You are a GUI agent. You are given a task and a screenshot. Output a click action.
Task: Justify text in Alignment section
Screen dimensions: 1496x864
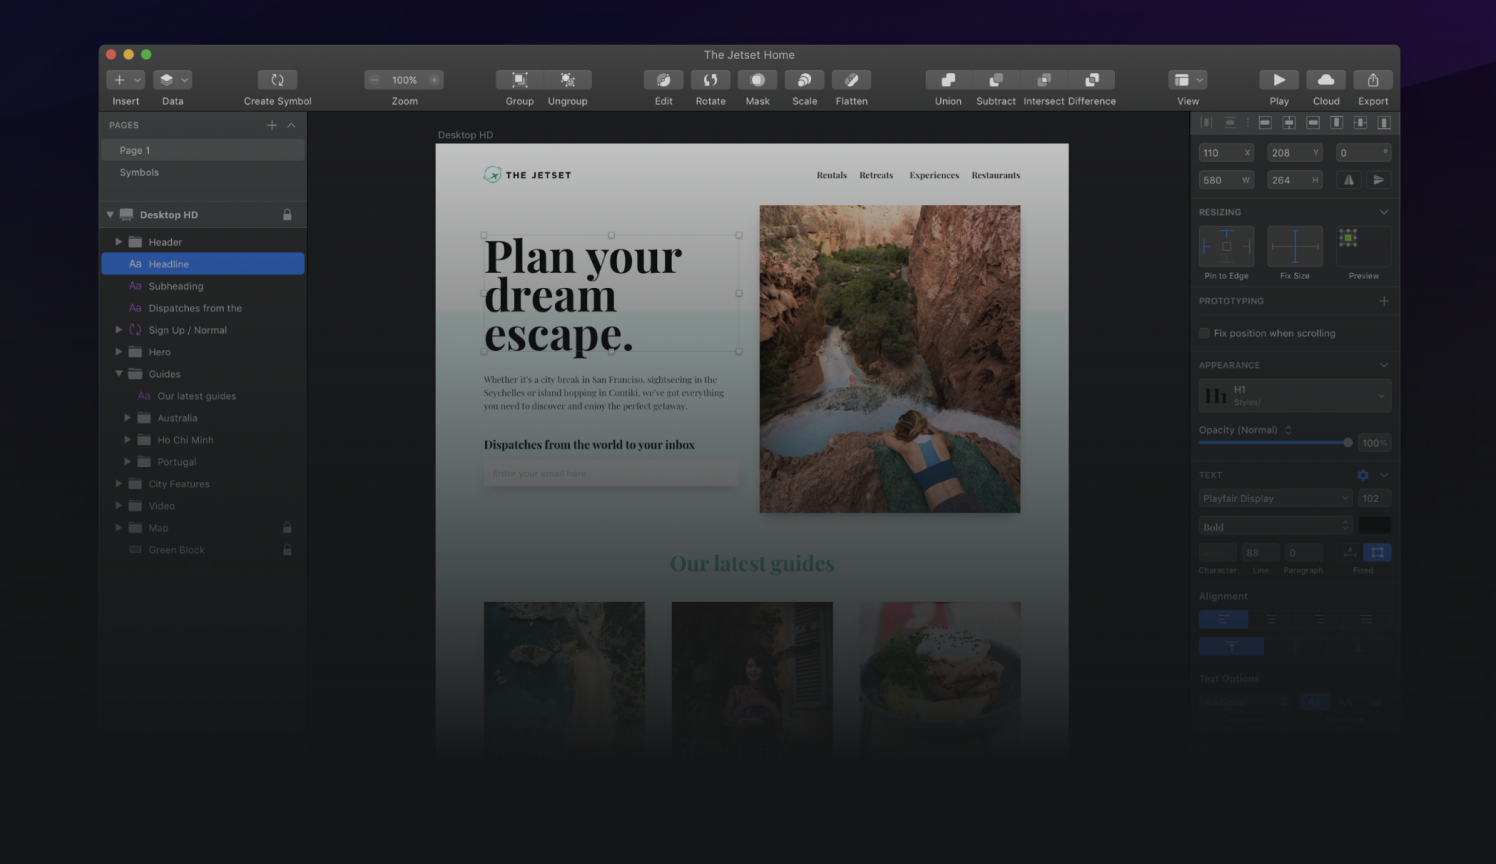1366,619
